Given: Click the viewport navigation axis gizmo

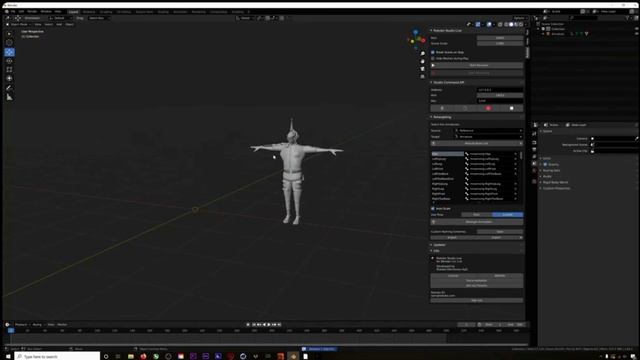Looking at the screenshot, I should pos(416,39).
